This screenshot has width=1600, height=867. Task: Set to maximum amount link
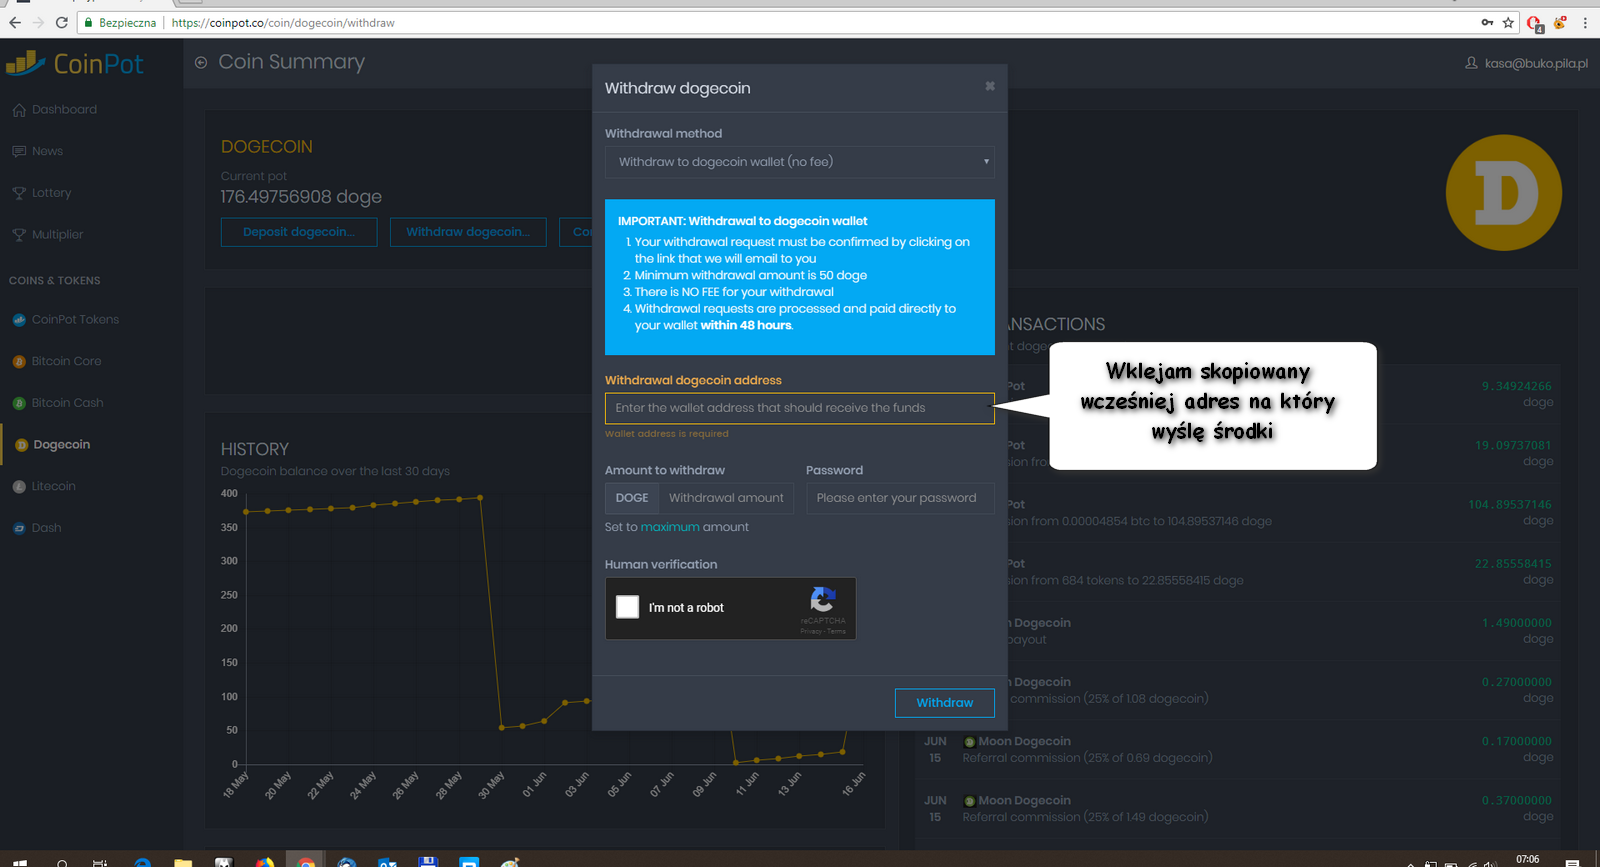(x=670, y=527)
